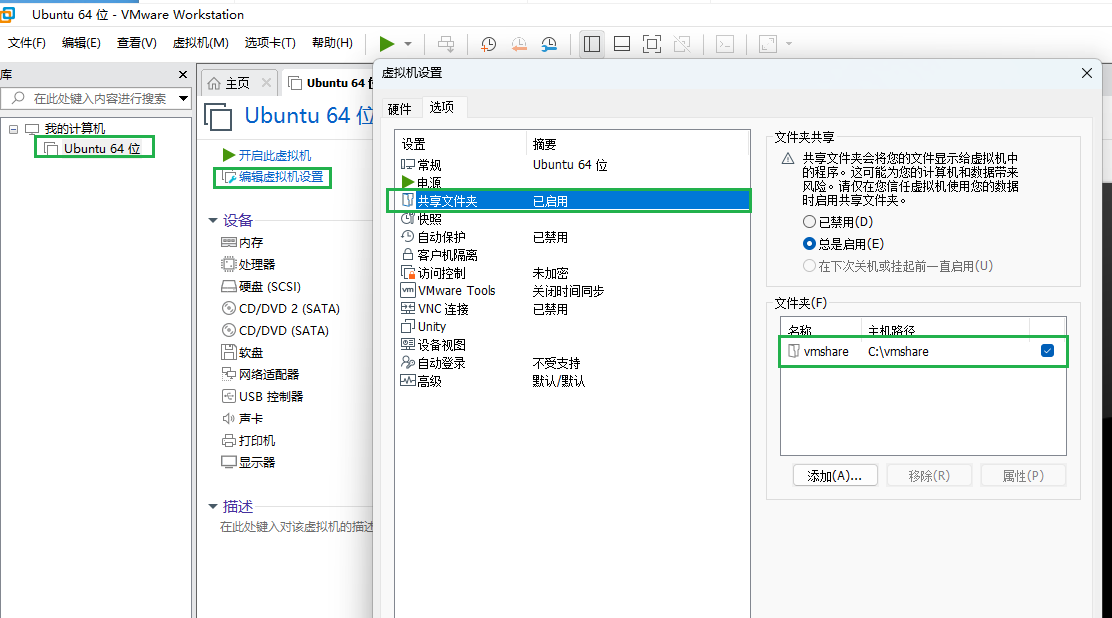
Task: Select the 快照 settings row
Action: pos(572,219)
